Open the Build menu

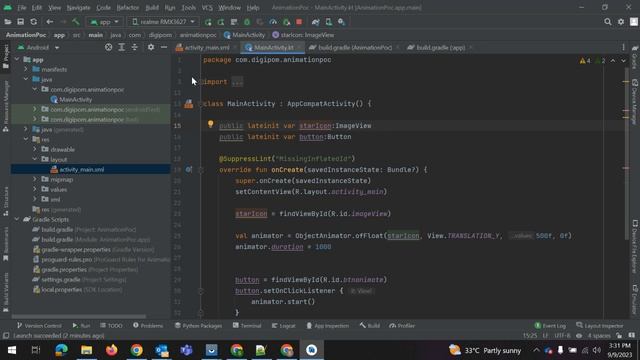click(x=152, y=7)
